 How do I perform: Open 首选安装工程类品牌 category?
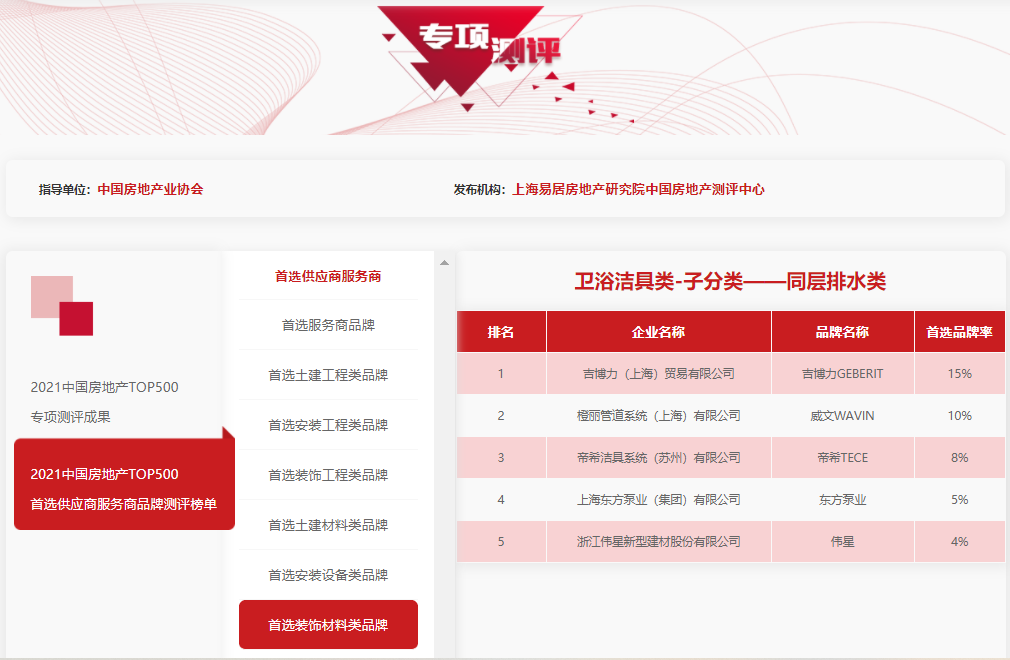tap(328, 425)
